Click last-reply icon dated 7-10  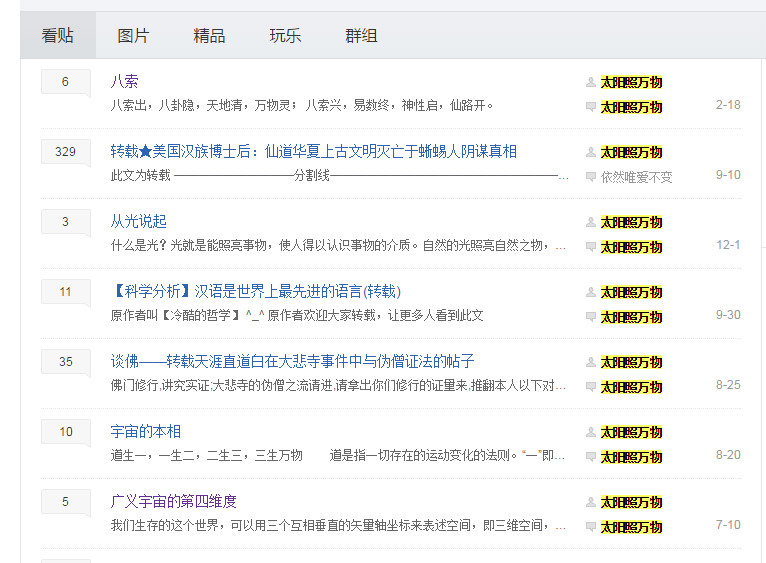[591, 527]
